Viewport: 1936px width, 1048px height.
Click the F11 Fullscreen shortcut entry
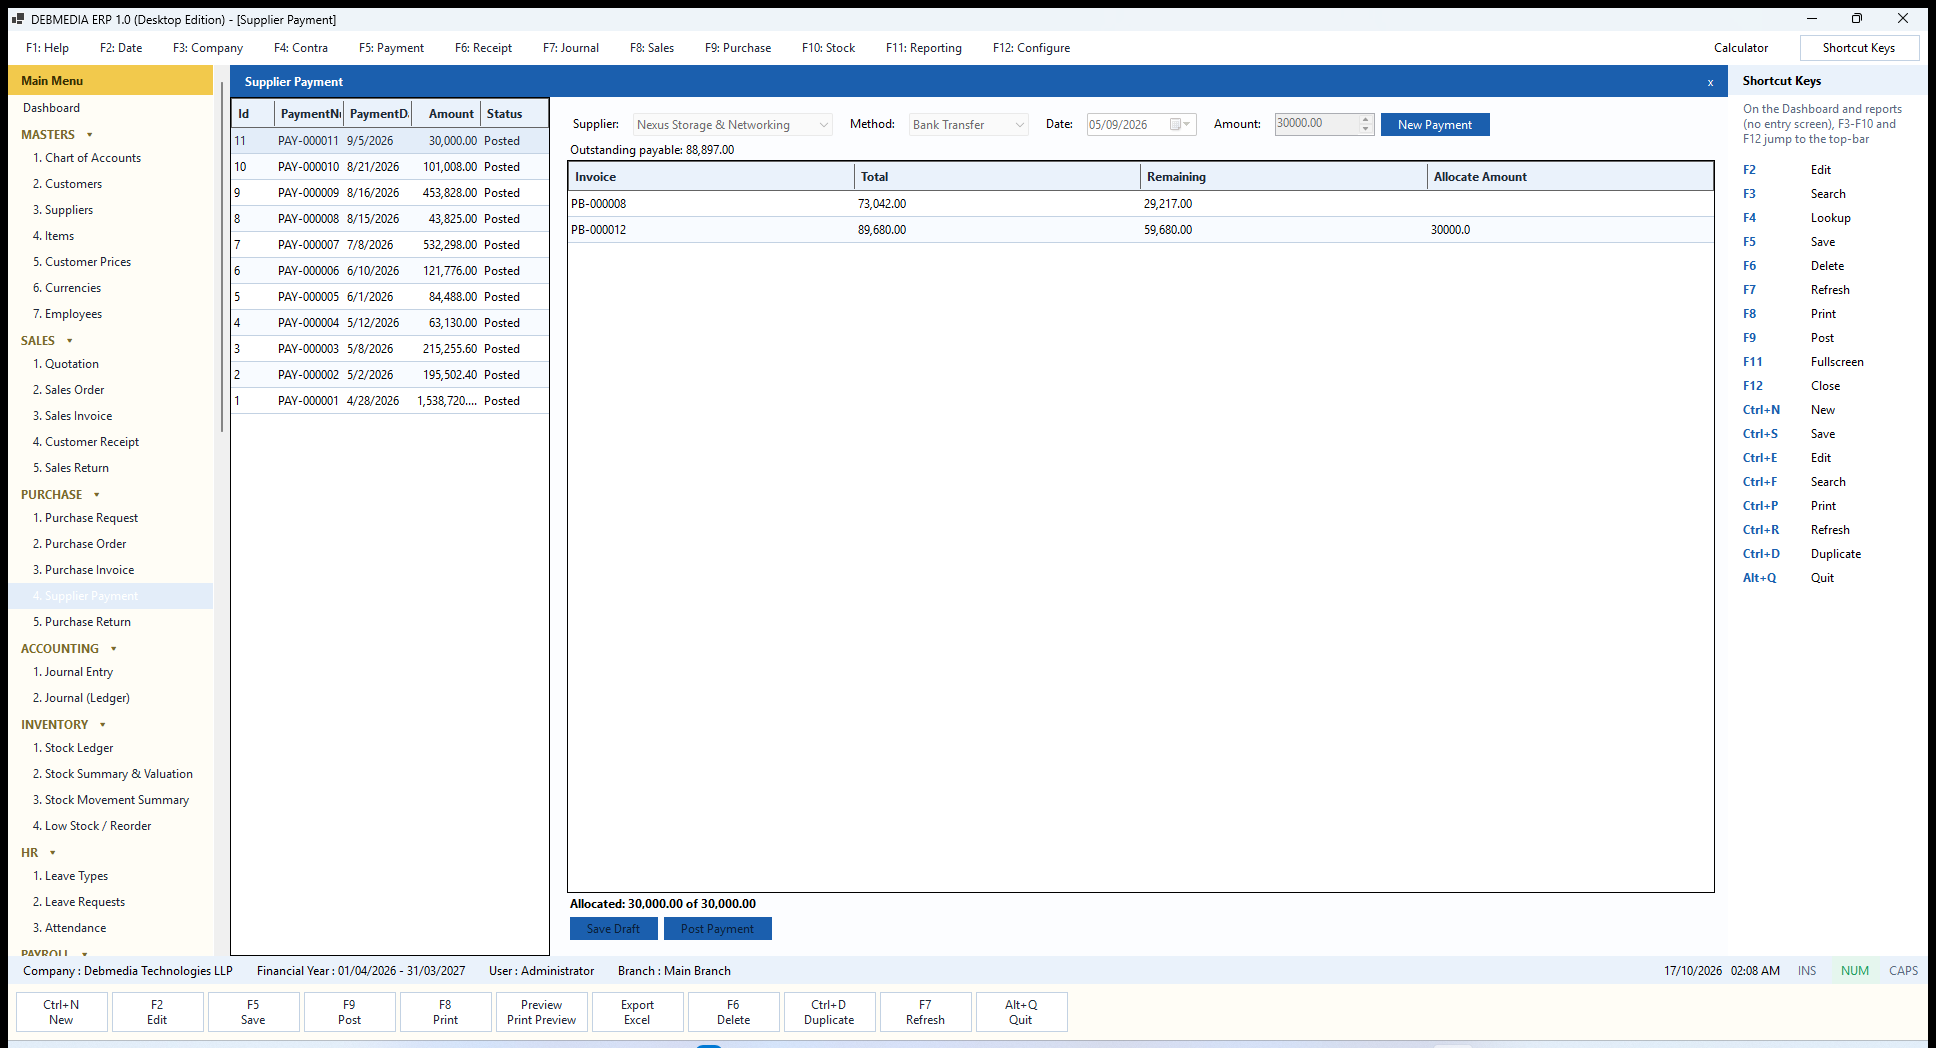tap(1803, 362)
